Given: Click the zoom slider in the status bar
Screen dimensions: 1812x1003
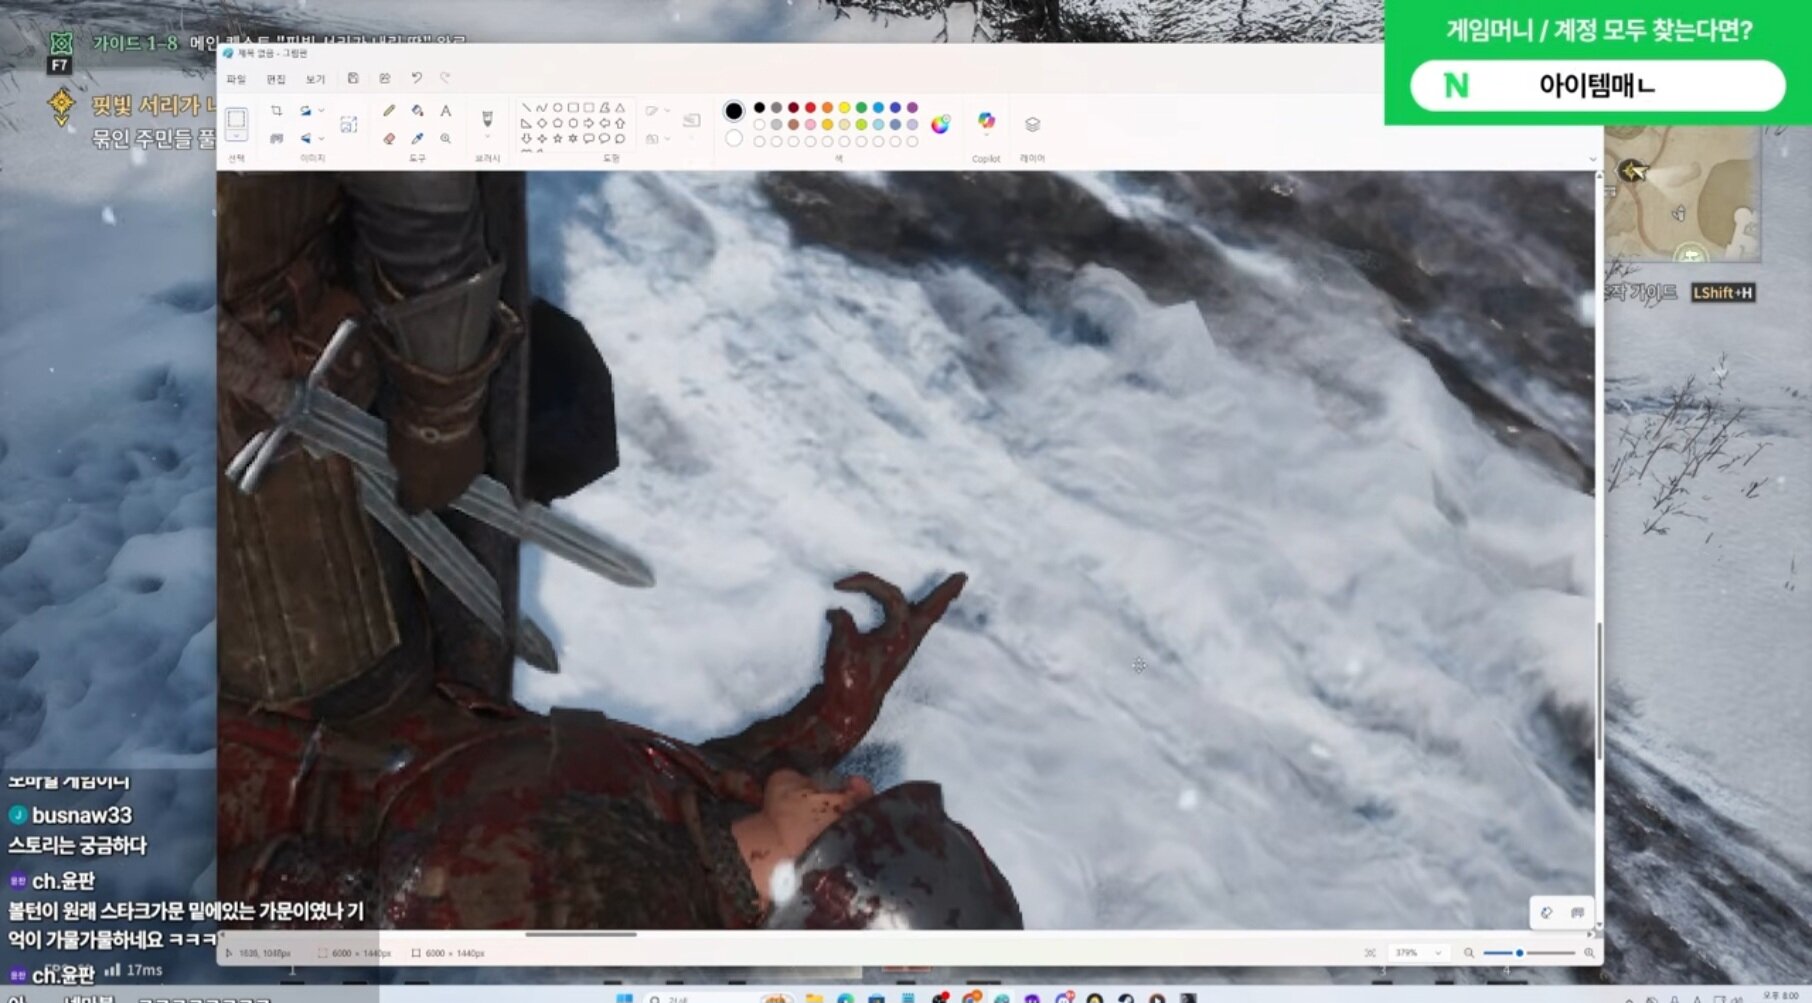Looking at the screenshot, I should [1529, 953].
